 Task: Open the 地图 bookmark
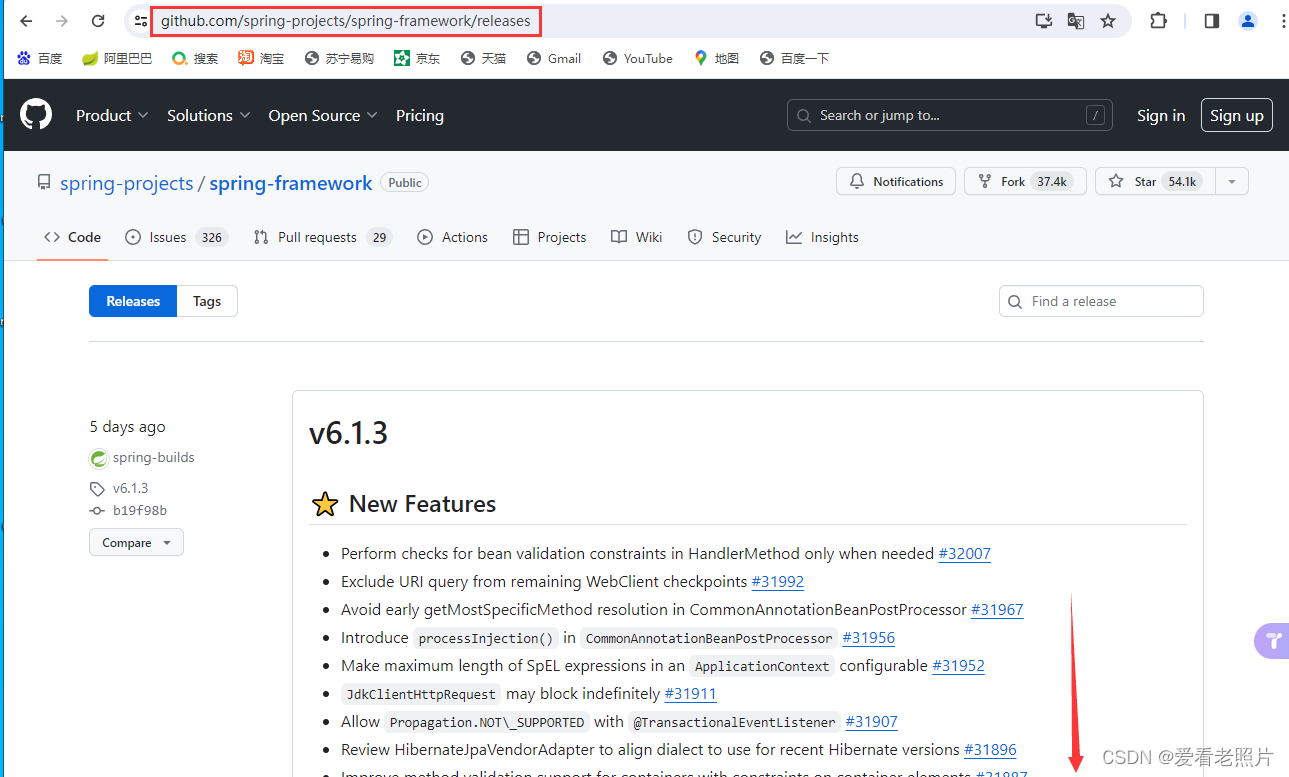pyautogui.click(x=716, y=59)
